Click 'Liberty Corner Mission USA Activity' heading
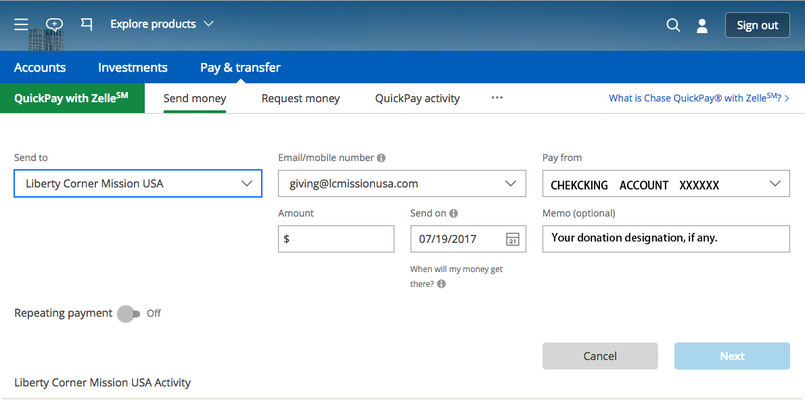 coord(102,383)
